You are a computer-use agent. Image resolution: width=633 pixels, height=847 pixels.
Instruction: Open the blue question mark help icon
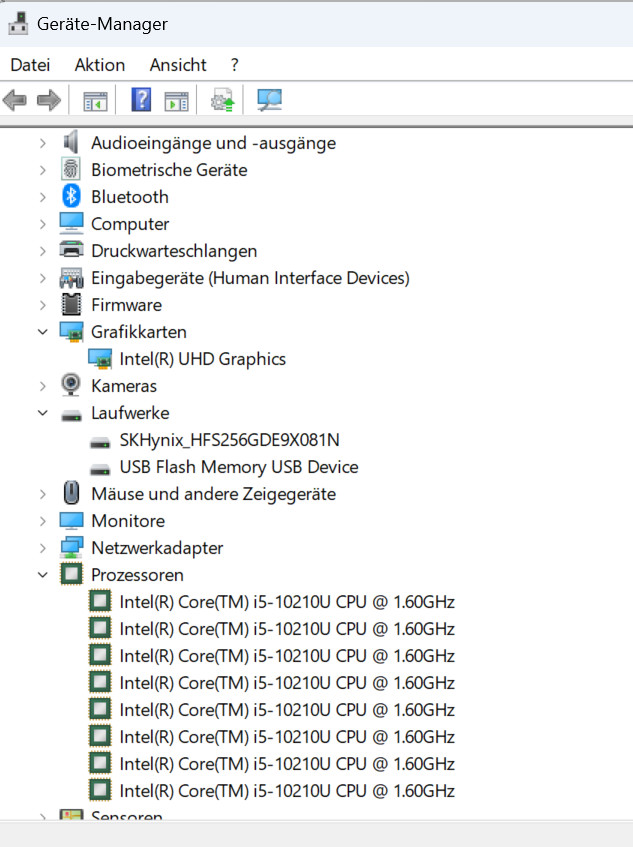click(x=142, y=100)
